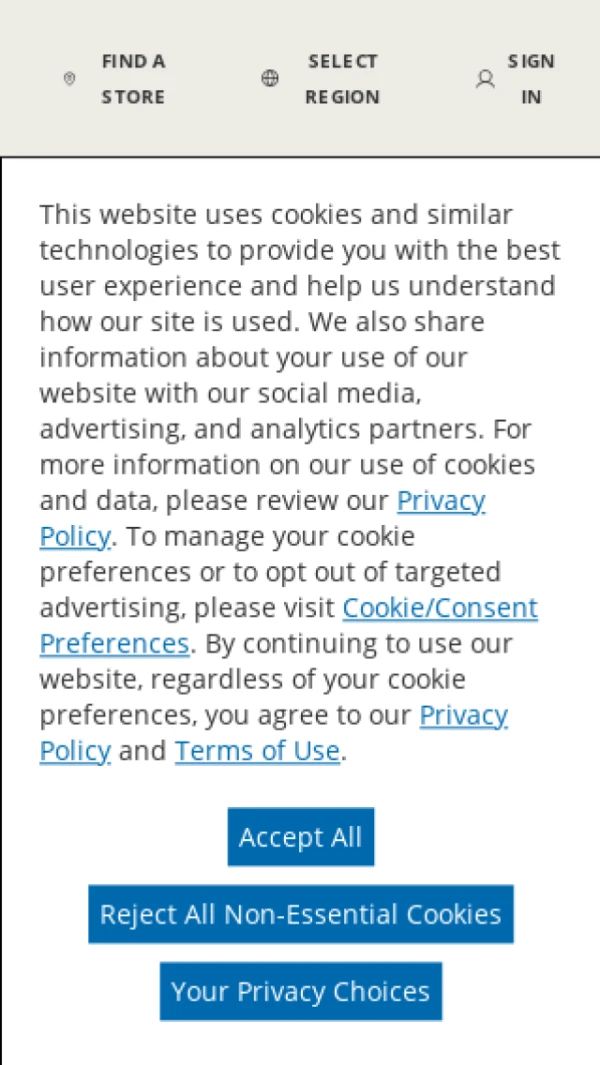The height and width of the screenshot is (1065, 600).
Task: Go to the Sign In text link
Action: point(531,79)
